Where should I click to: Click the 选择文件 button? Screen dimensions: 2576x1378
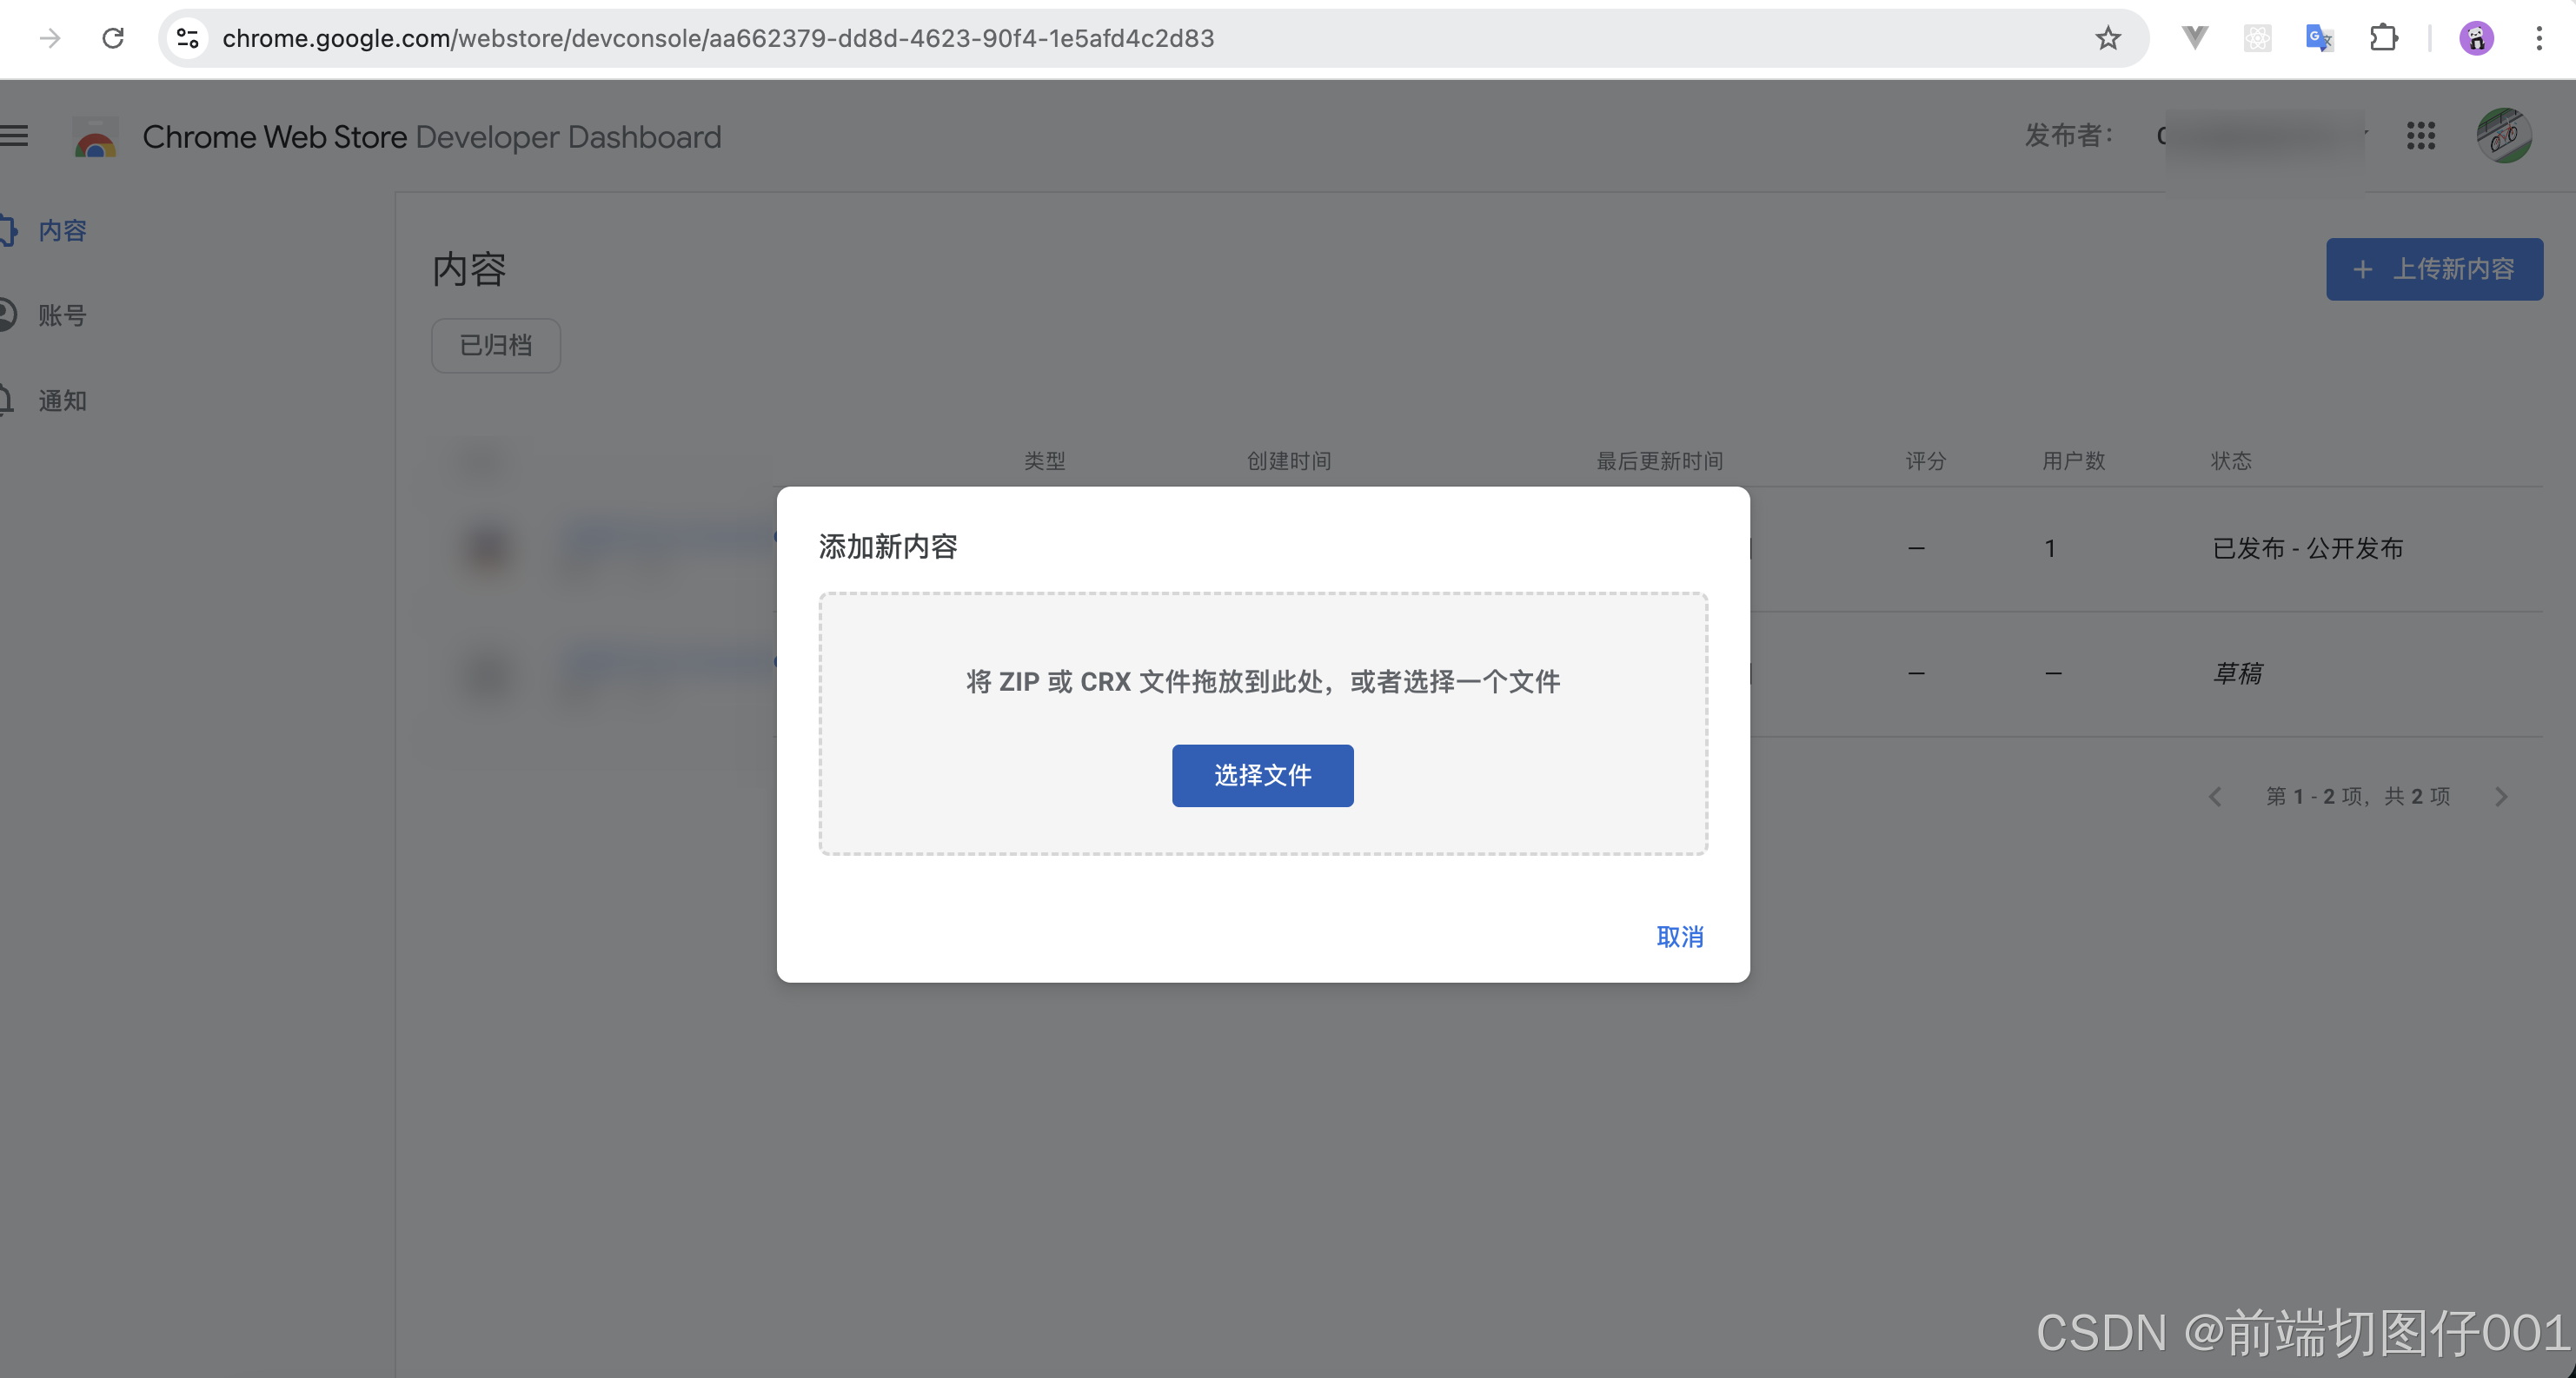[1262, 775]
